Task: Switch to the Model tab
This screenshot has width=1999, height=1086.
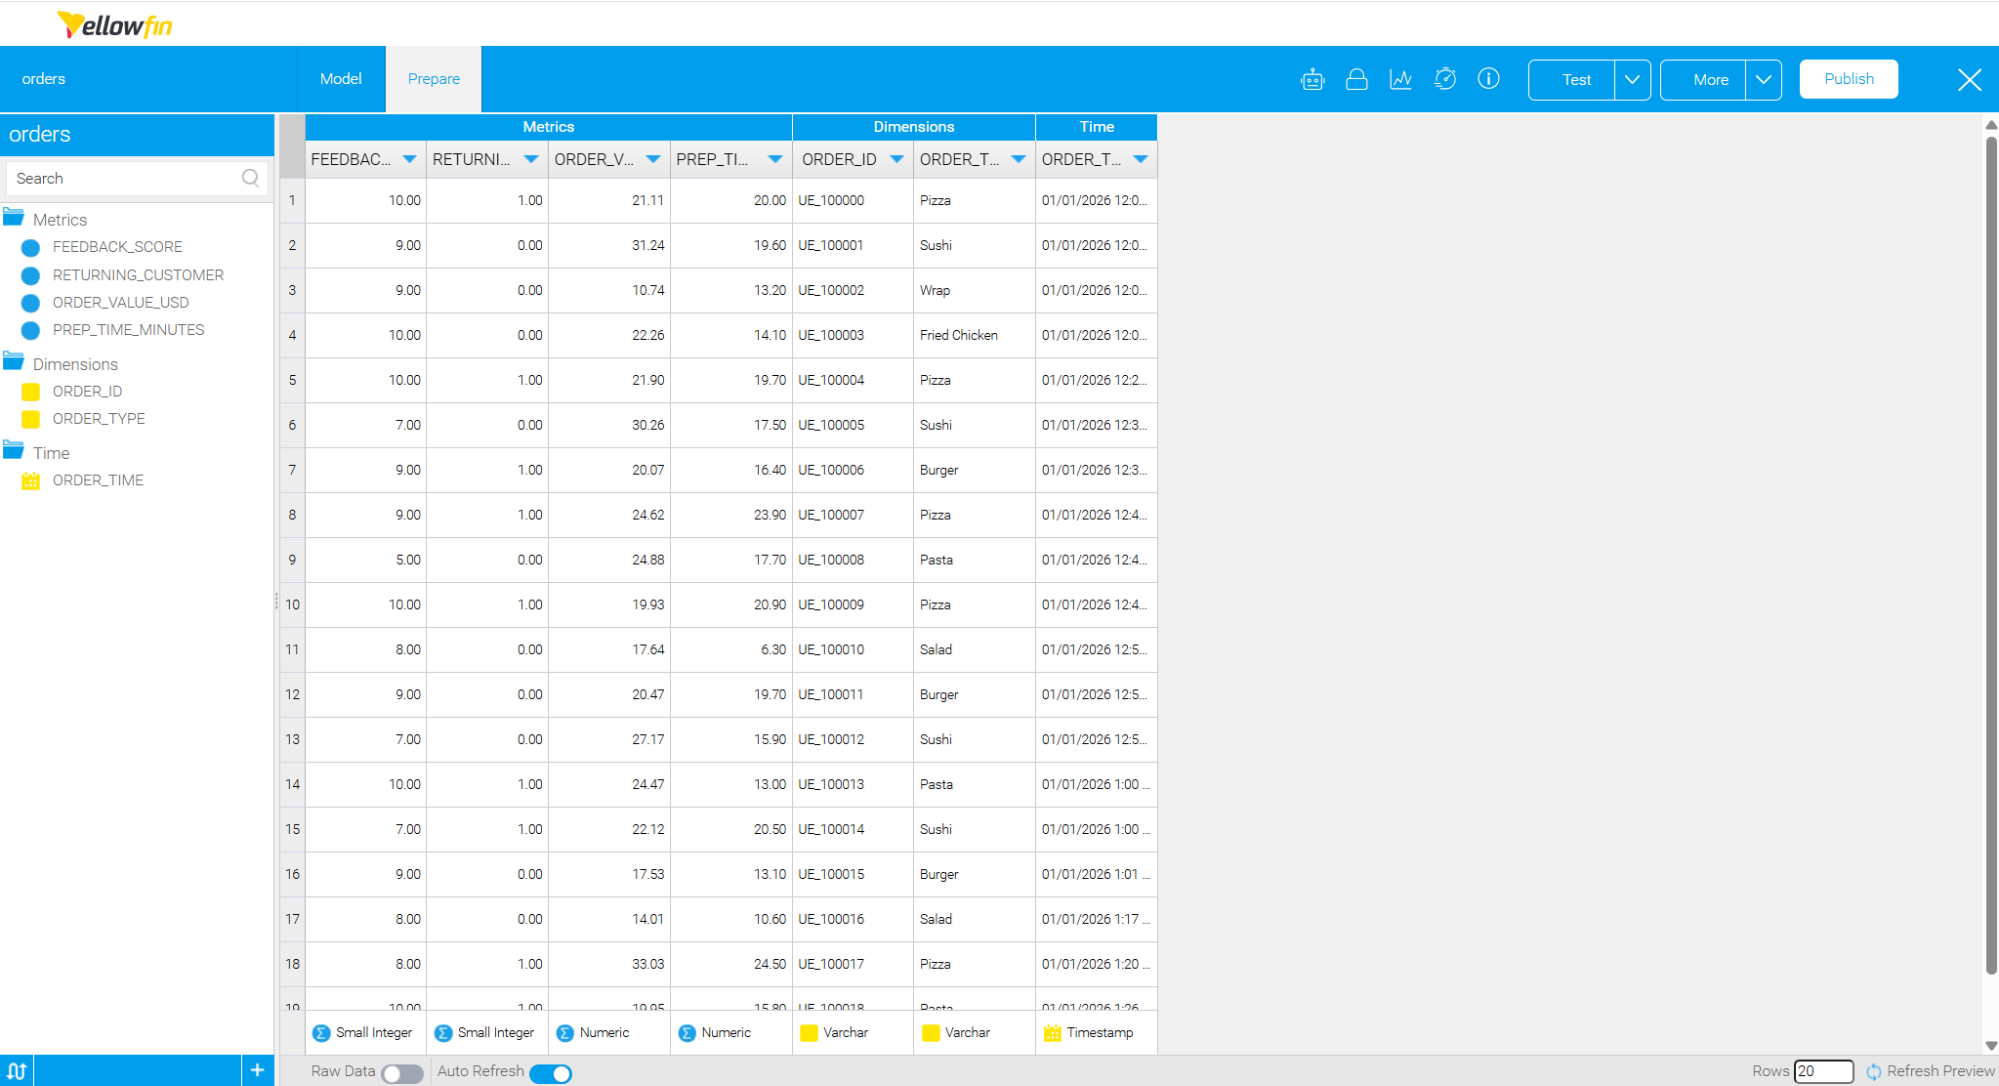Action: [341, 78]
